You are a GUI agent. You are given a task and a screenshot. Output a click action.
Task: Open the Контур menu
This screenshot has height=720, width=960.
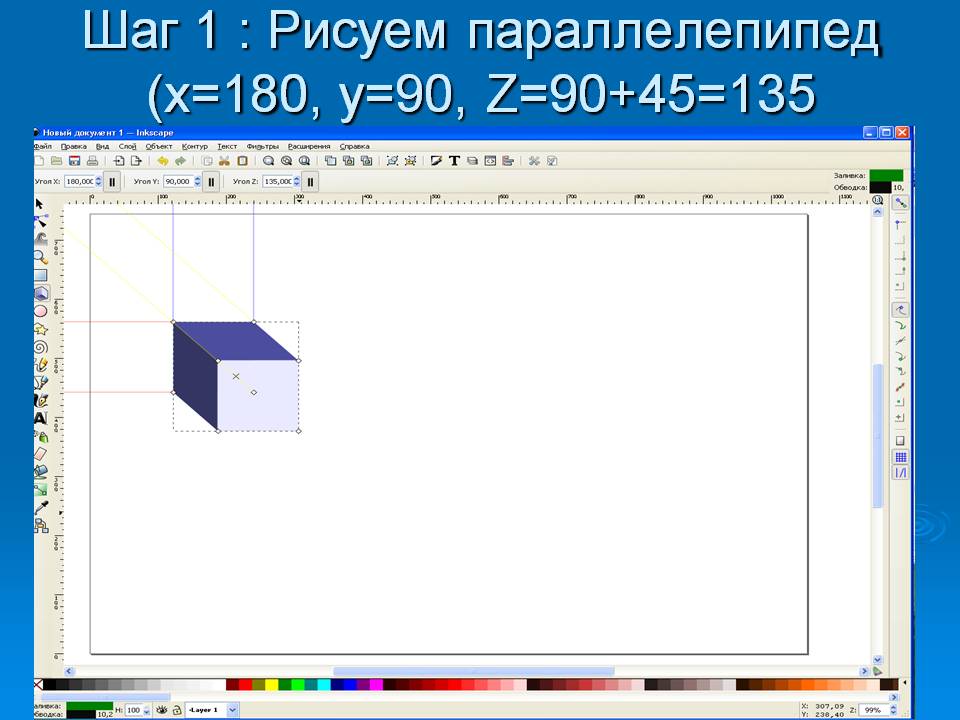pos(195,146)
